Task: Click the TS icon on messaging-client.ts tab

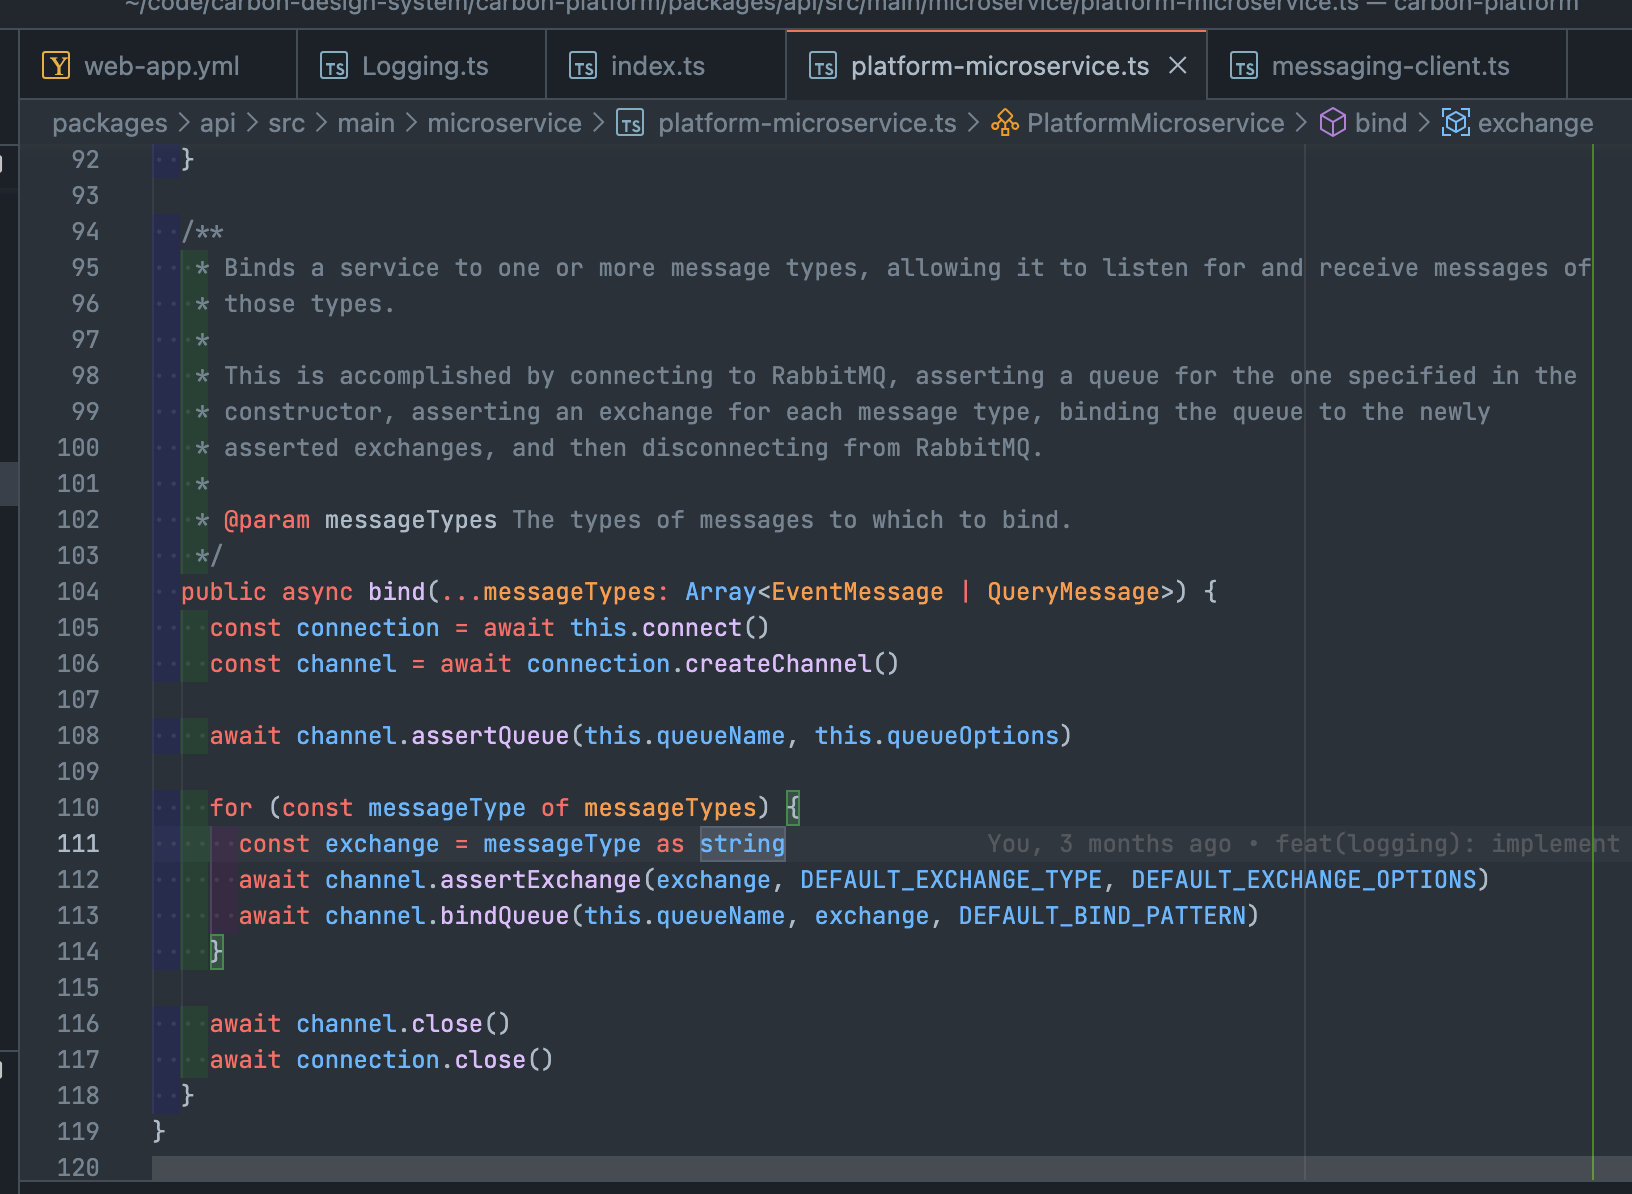Action: click(x=1244, y=66)
